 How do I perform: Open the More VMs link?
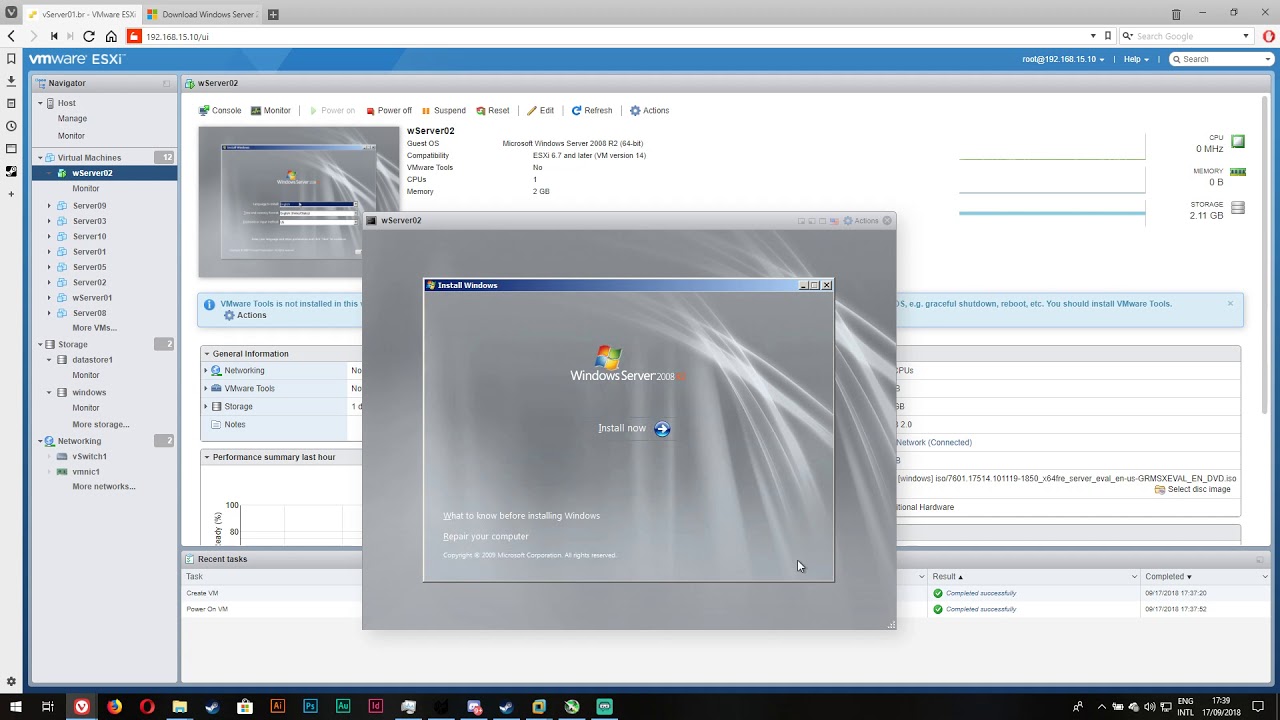tap(94, 328)
